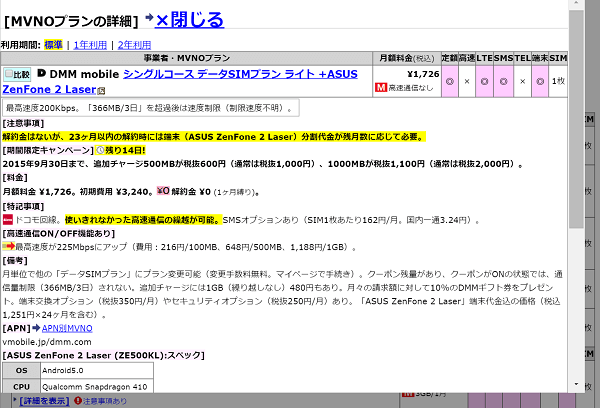Image resolution: width=600 pixels, height=408 pixels.
Task: Switch to 1年利用 usage period
Action: click(90, 45)
